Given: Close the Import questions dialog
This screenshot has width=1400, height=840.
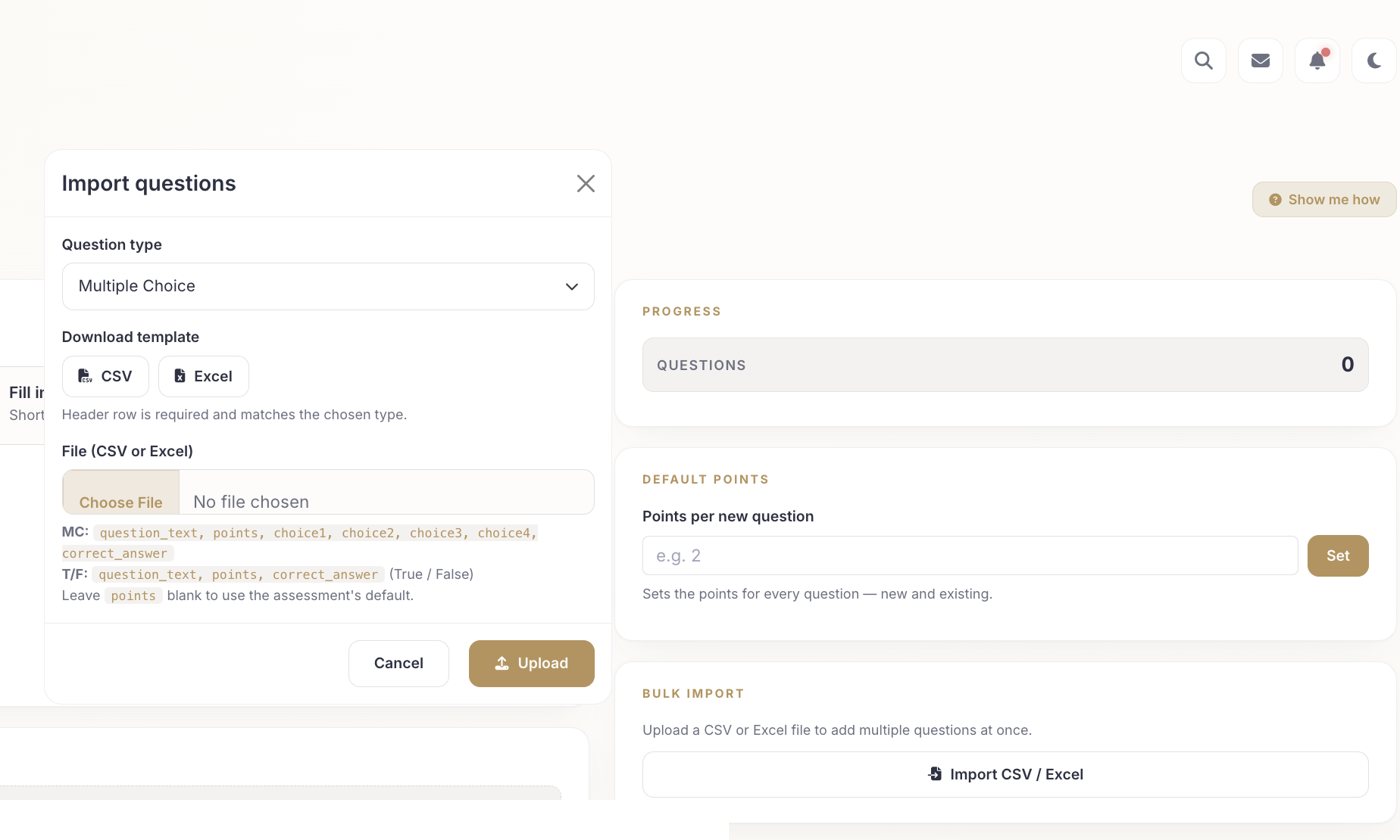Looking at the screenshot, I should click(x=586, y=183).
